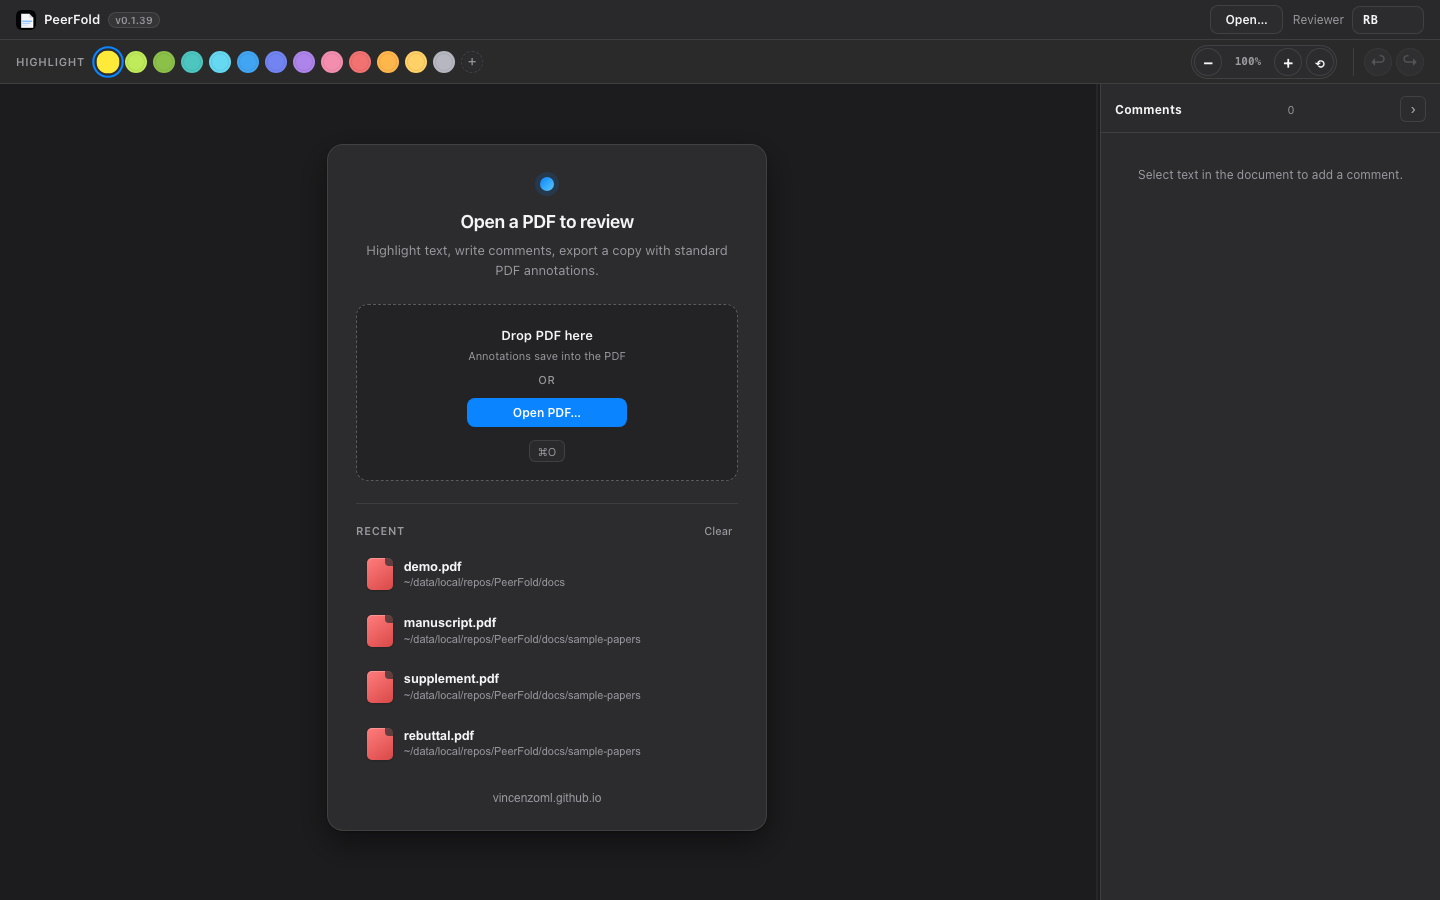
Task: Select the pink highlight color
Action: pyautogui.click(x=332, y=62)
